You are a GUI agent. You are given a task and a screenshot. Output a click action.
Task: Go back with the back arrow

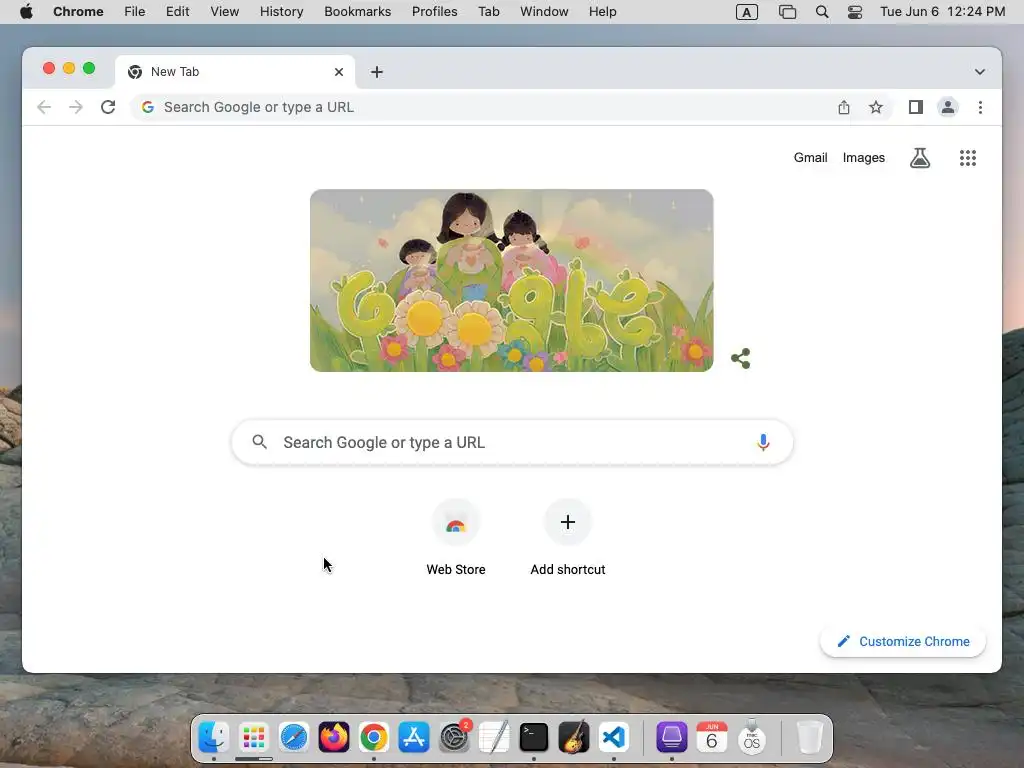coord(44,107)
